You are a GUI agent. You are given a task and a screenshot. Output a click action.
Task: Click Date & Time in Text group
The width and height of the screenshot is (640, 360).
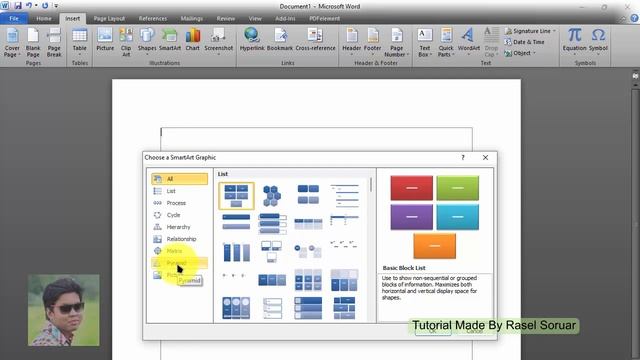coord(524,42)
